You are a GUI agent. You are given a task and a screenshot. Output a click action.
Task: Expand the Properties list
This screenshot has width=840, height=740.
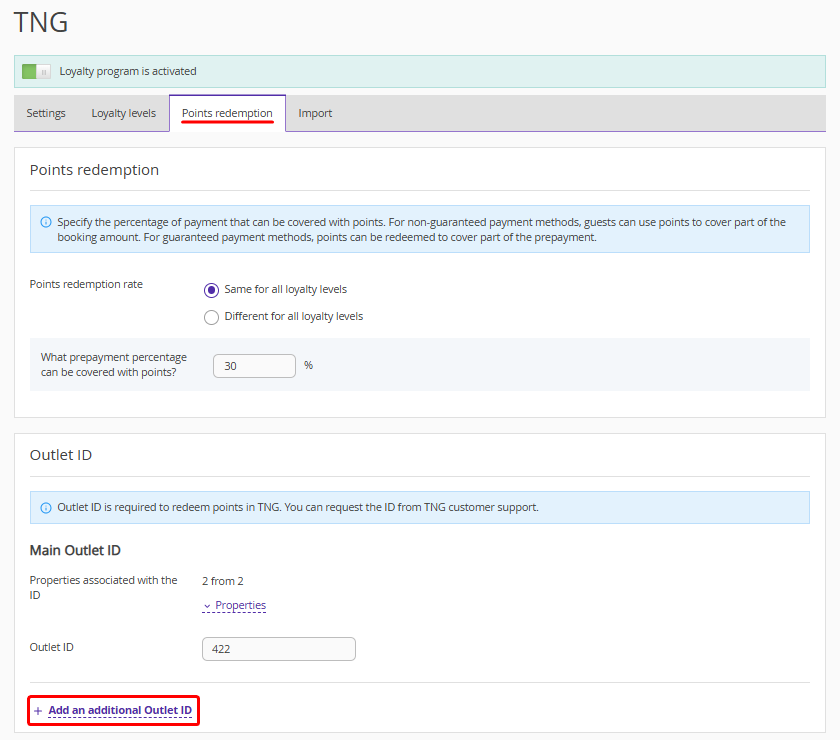coord(240,605)
